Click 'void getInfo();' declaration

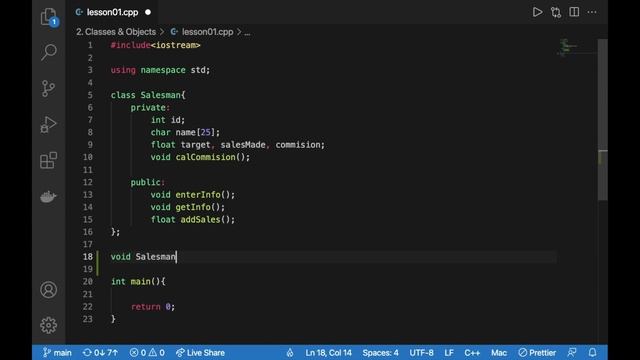(x=188, y=207)
